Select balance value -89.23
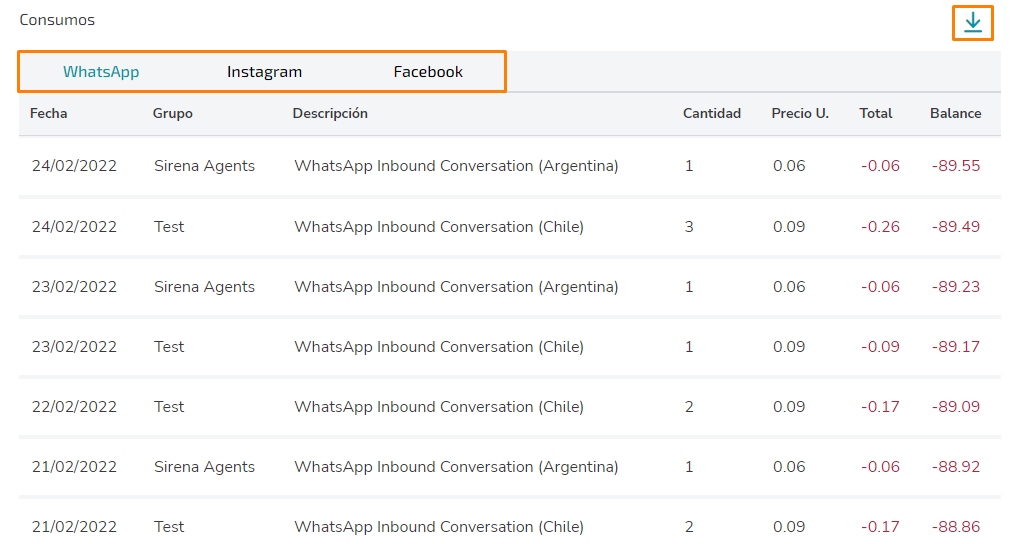Screen dimensions: 1012x544 coord(956,287)
